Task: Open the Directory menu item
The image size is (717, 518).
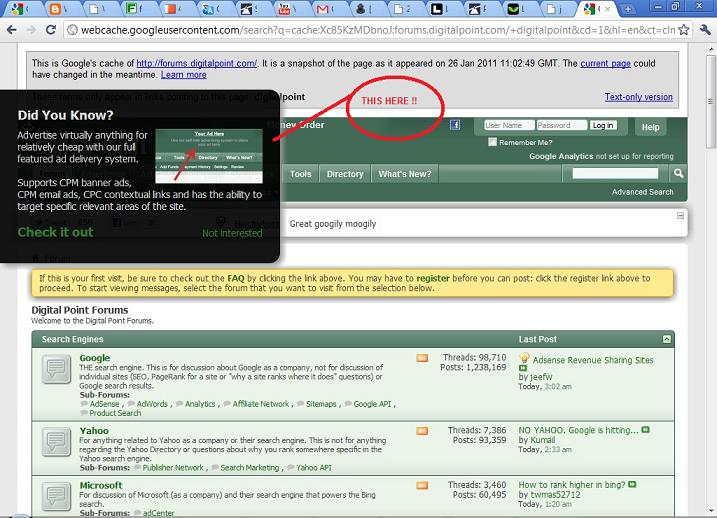Action: tap(345, 174)
